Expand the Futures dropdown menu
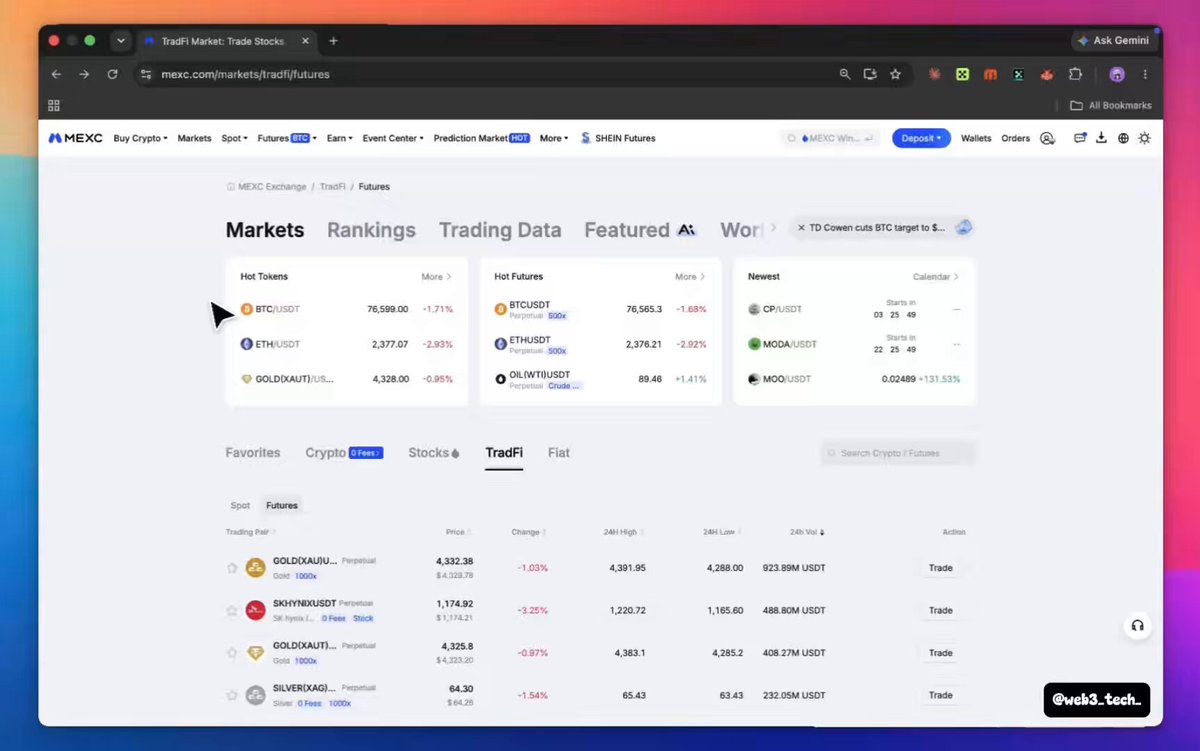 (287, 138)
